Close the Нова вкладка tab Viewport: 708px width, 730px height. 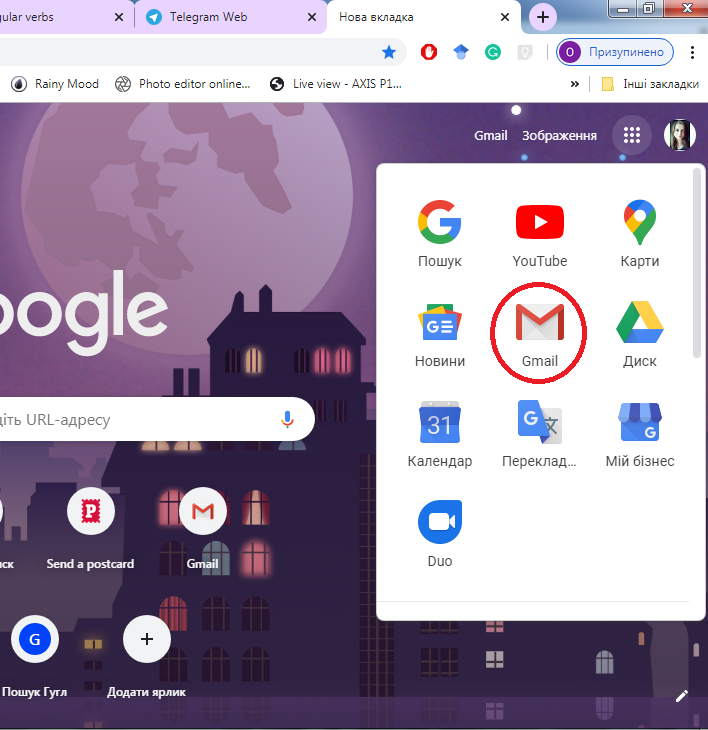coord(505,17)
